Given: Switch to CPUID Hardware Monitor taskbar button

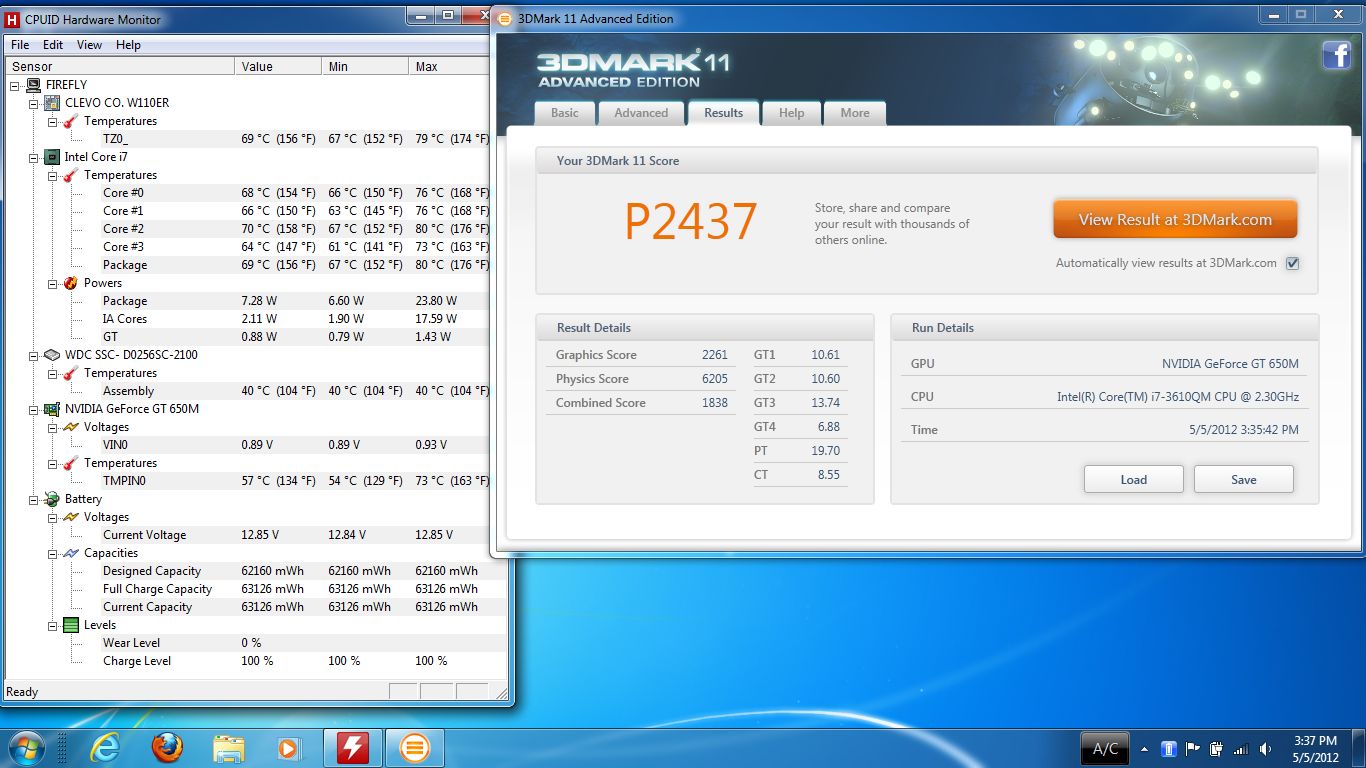Looking at the screenshot, I should pos(353,748).
